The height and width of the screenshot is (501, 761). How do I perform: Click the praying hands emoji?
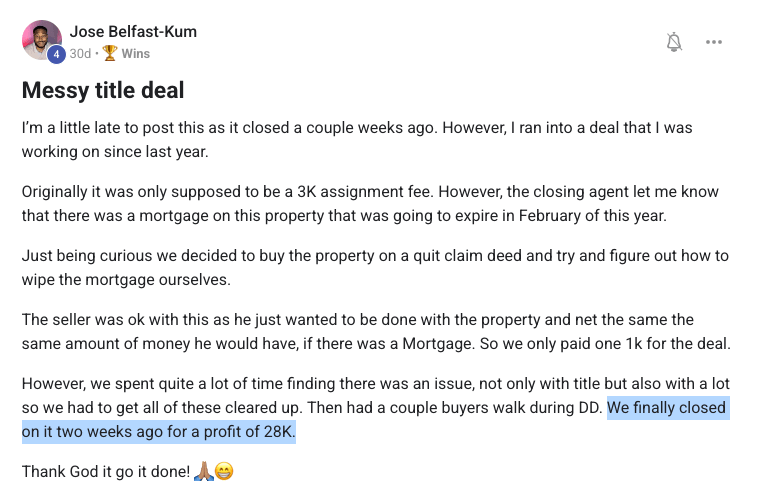[x=203, y=471]
